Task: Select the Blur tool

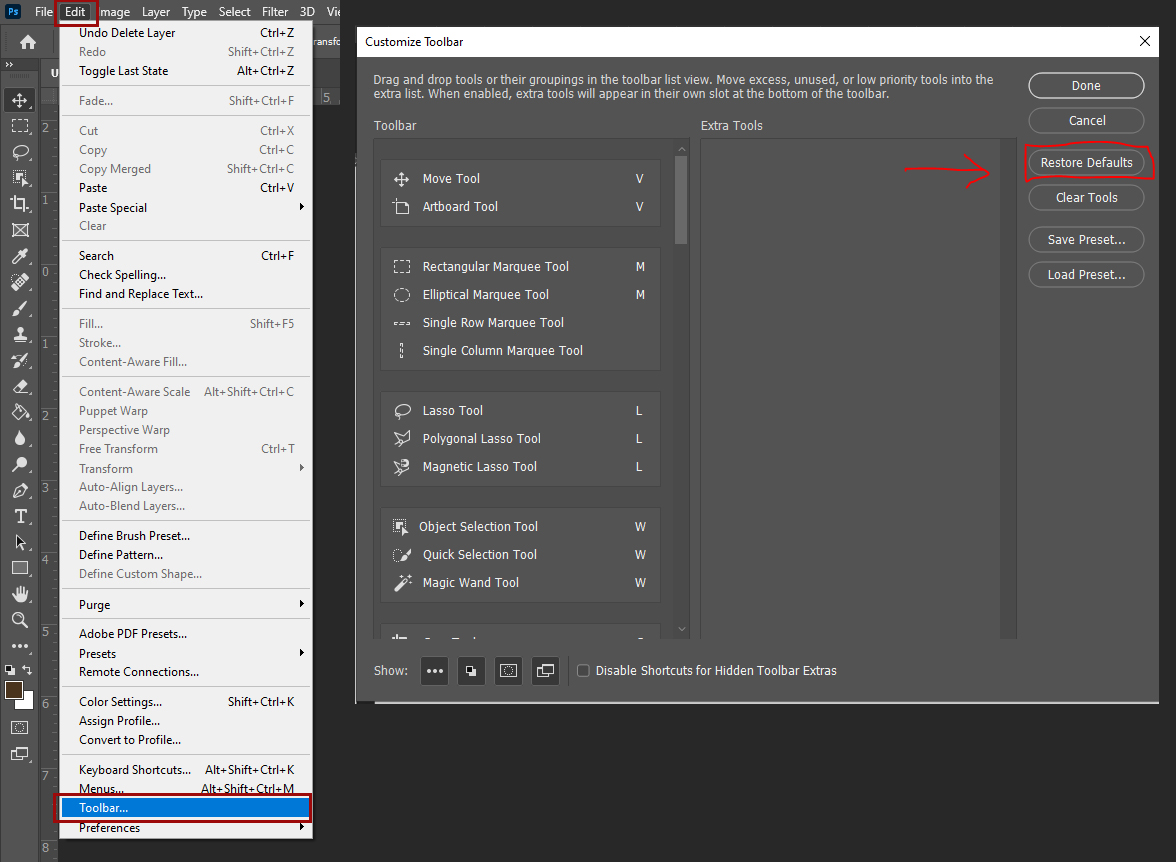Action: (x=20, y=438)
